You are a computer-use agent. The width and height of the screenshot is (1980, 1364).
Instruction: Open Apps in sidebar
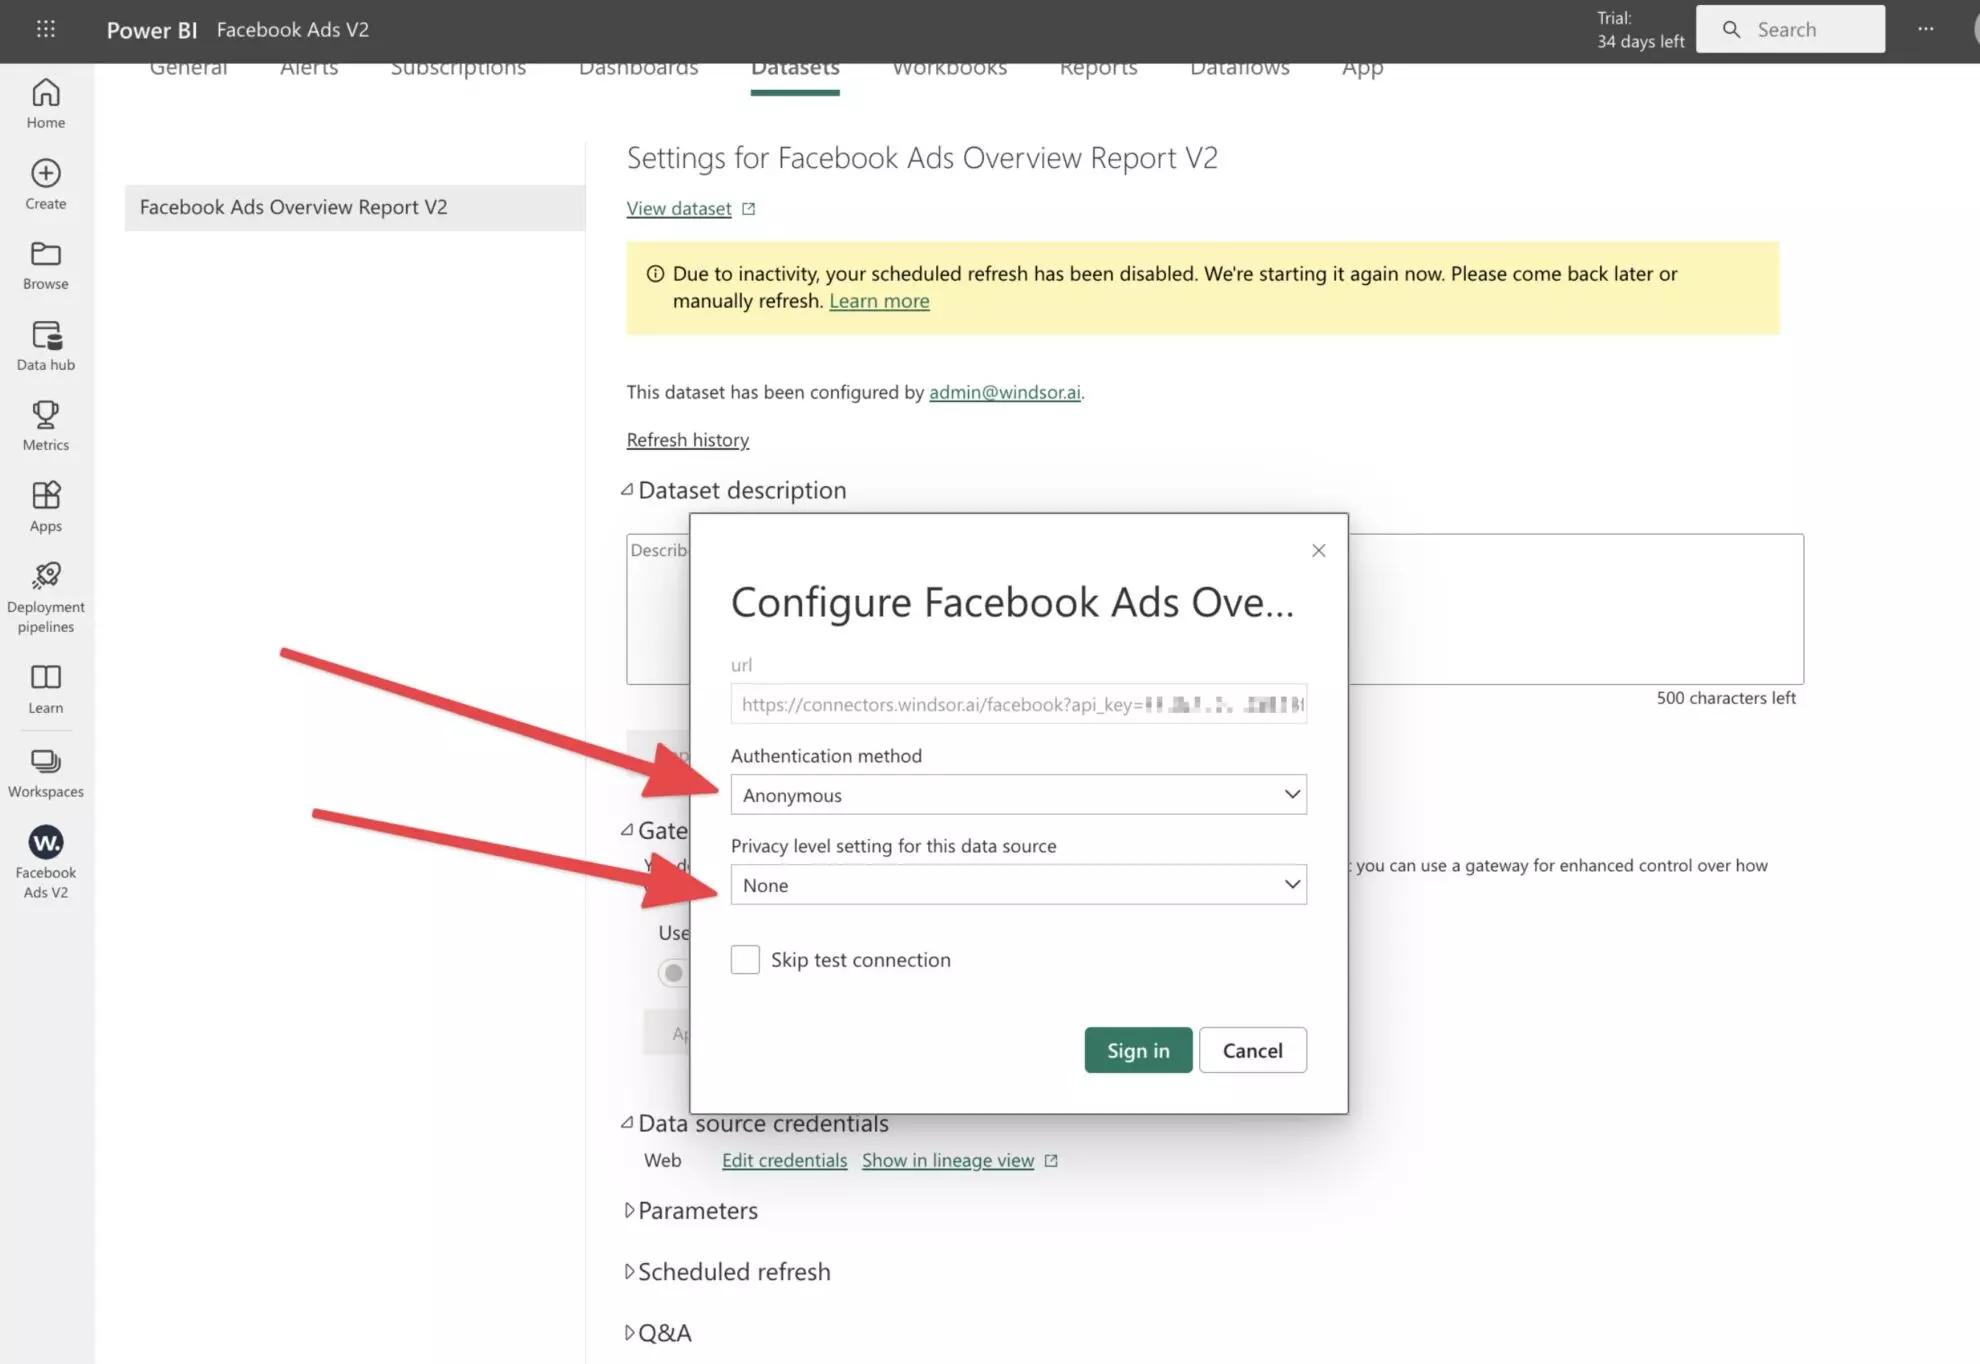pos(46,507)
